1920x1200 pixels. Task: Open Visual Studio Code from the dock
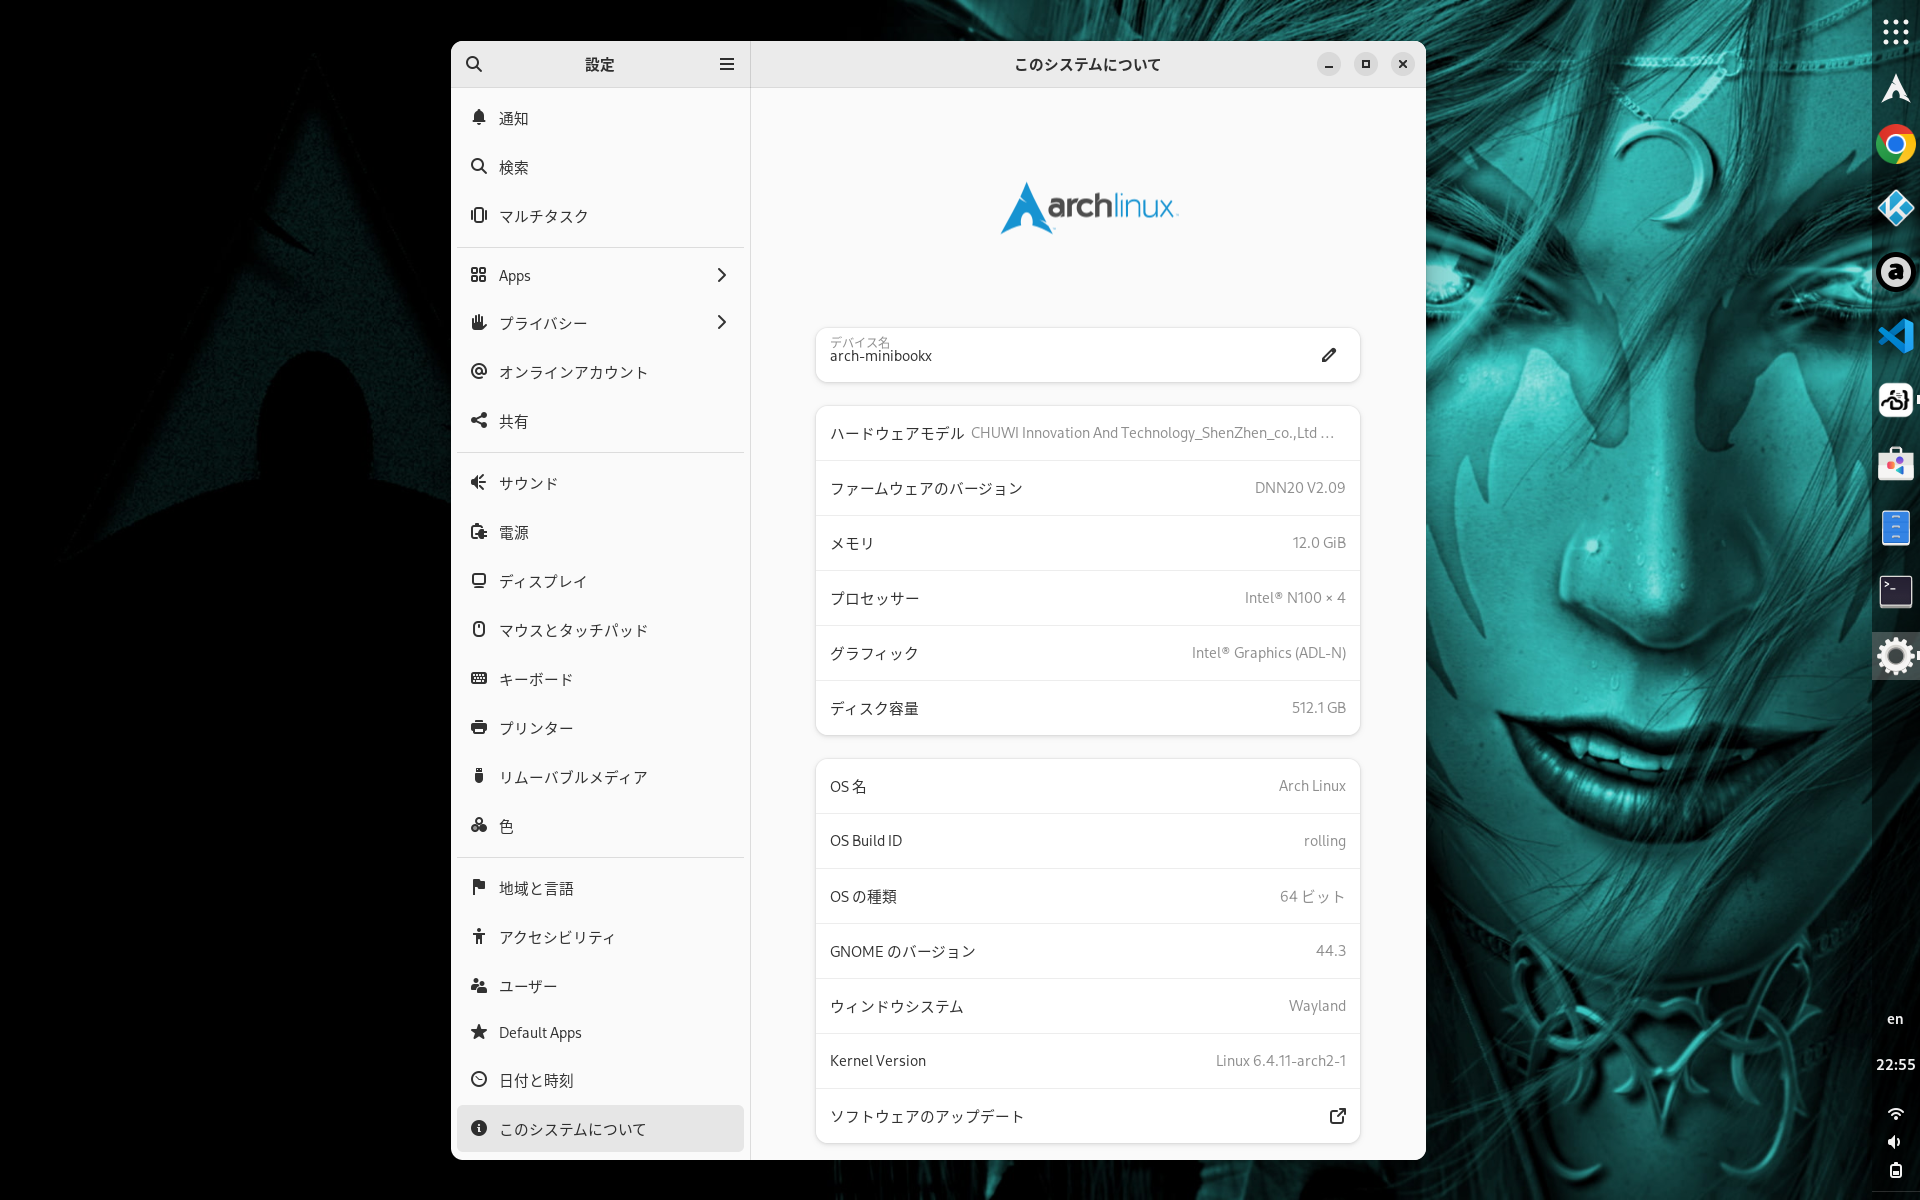[1895, 335]
